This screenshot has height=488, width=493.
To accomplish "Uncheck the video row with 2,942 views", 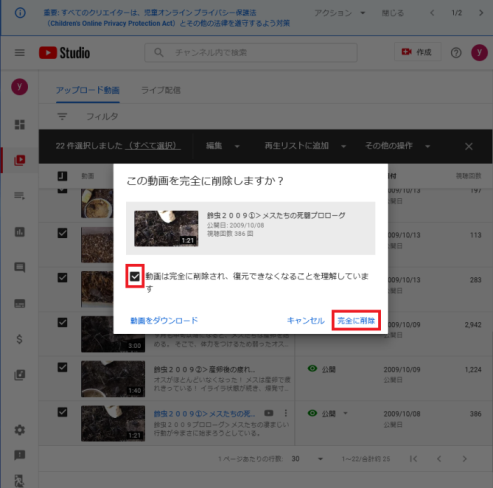I will click(x=62, y=322).
